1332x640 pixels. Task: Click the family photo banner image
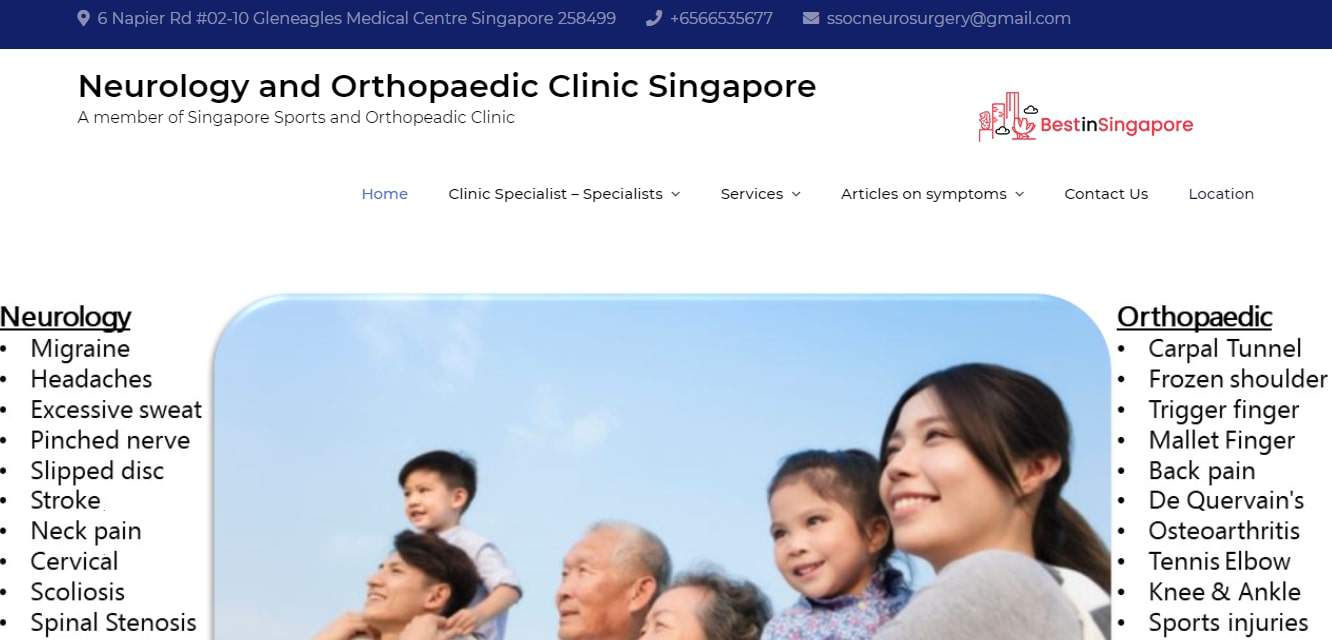pyautogui.click(x=660, y=467)
